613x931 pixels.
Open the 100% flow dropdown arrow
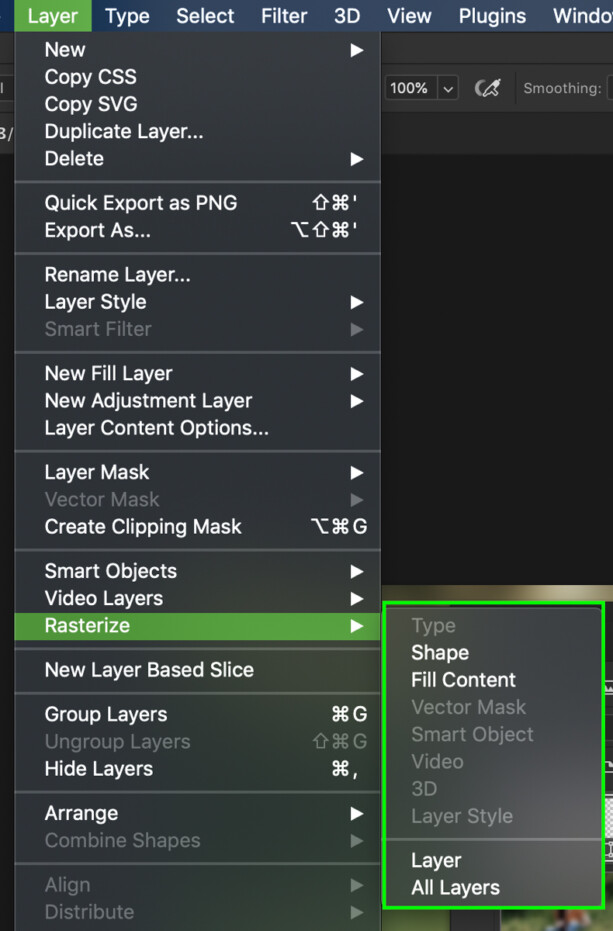pyautogui.click(x=448, y=88)
